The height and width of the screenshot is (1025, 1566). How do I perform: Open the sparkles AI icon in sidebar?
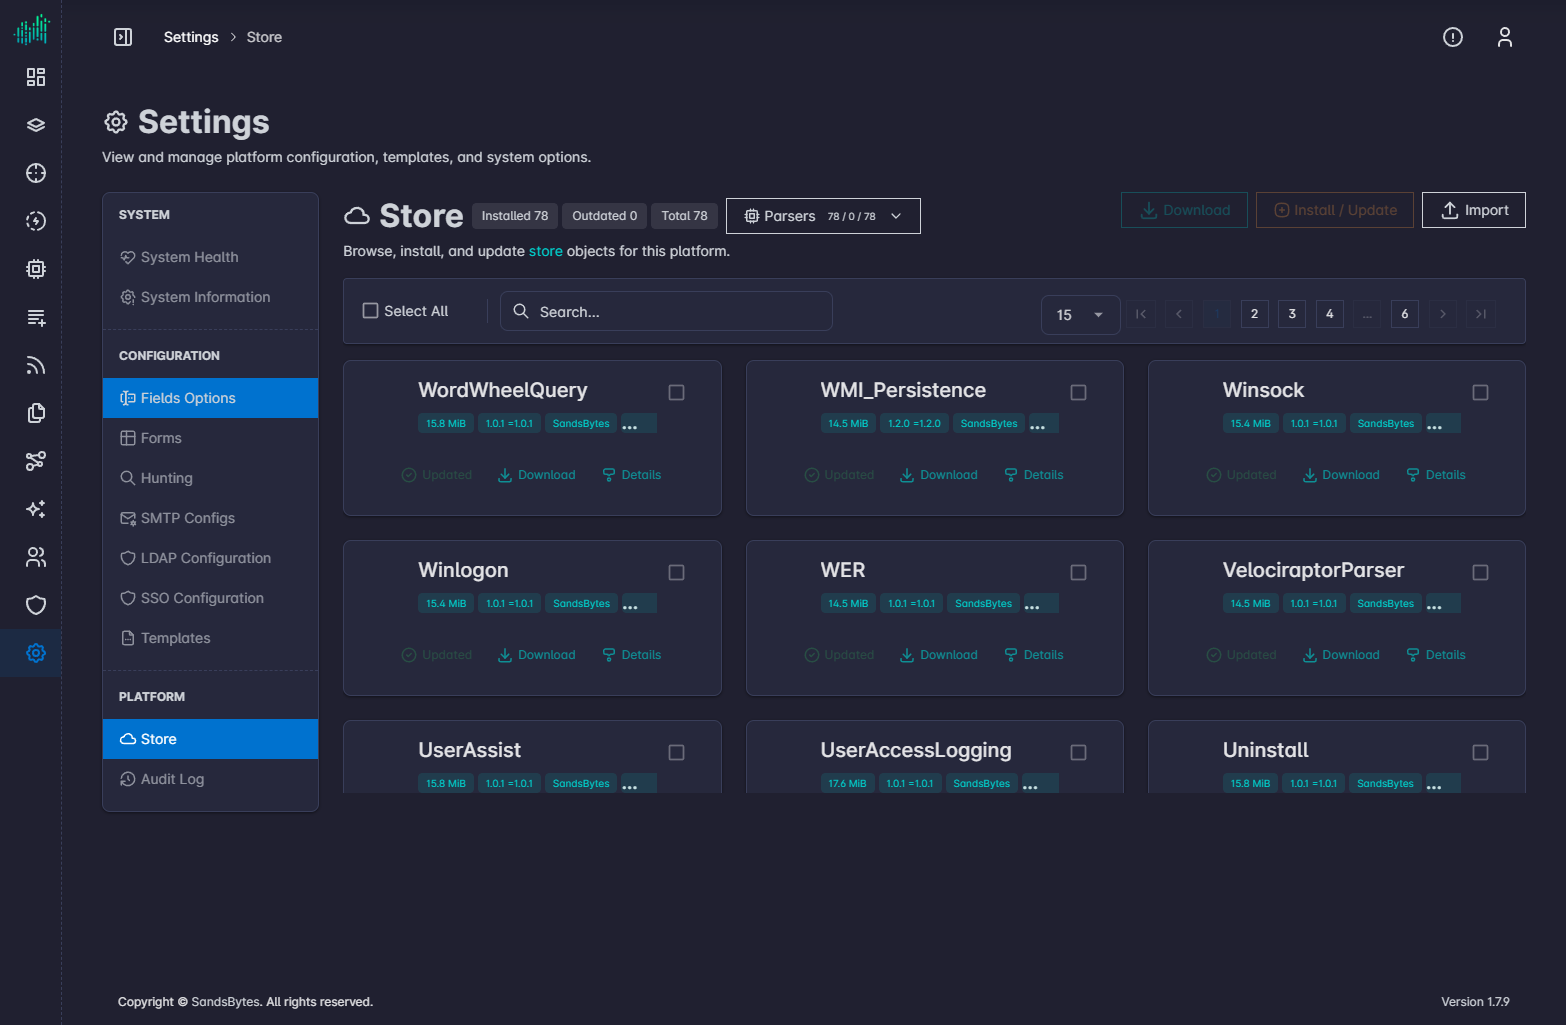(x=36, y=509)
